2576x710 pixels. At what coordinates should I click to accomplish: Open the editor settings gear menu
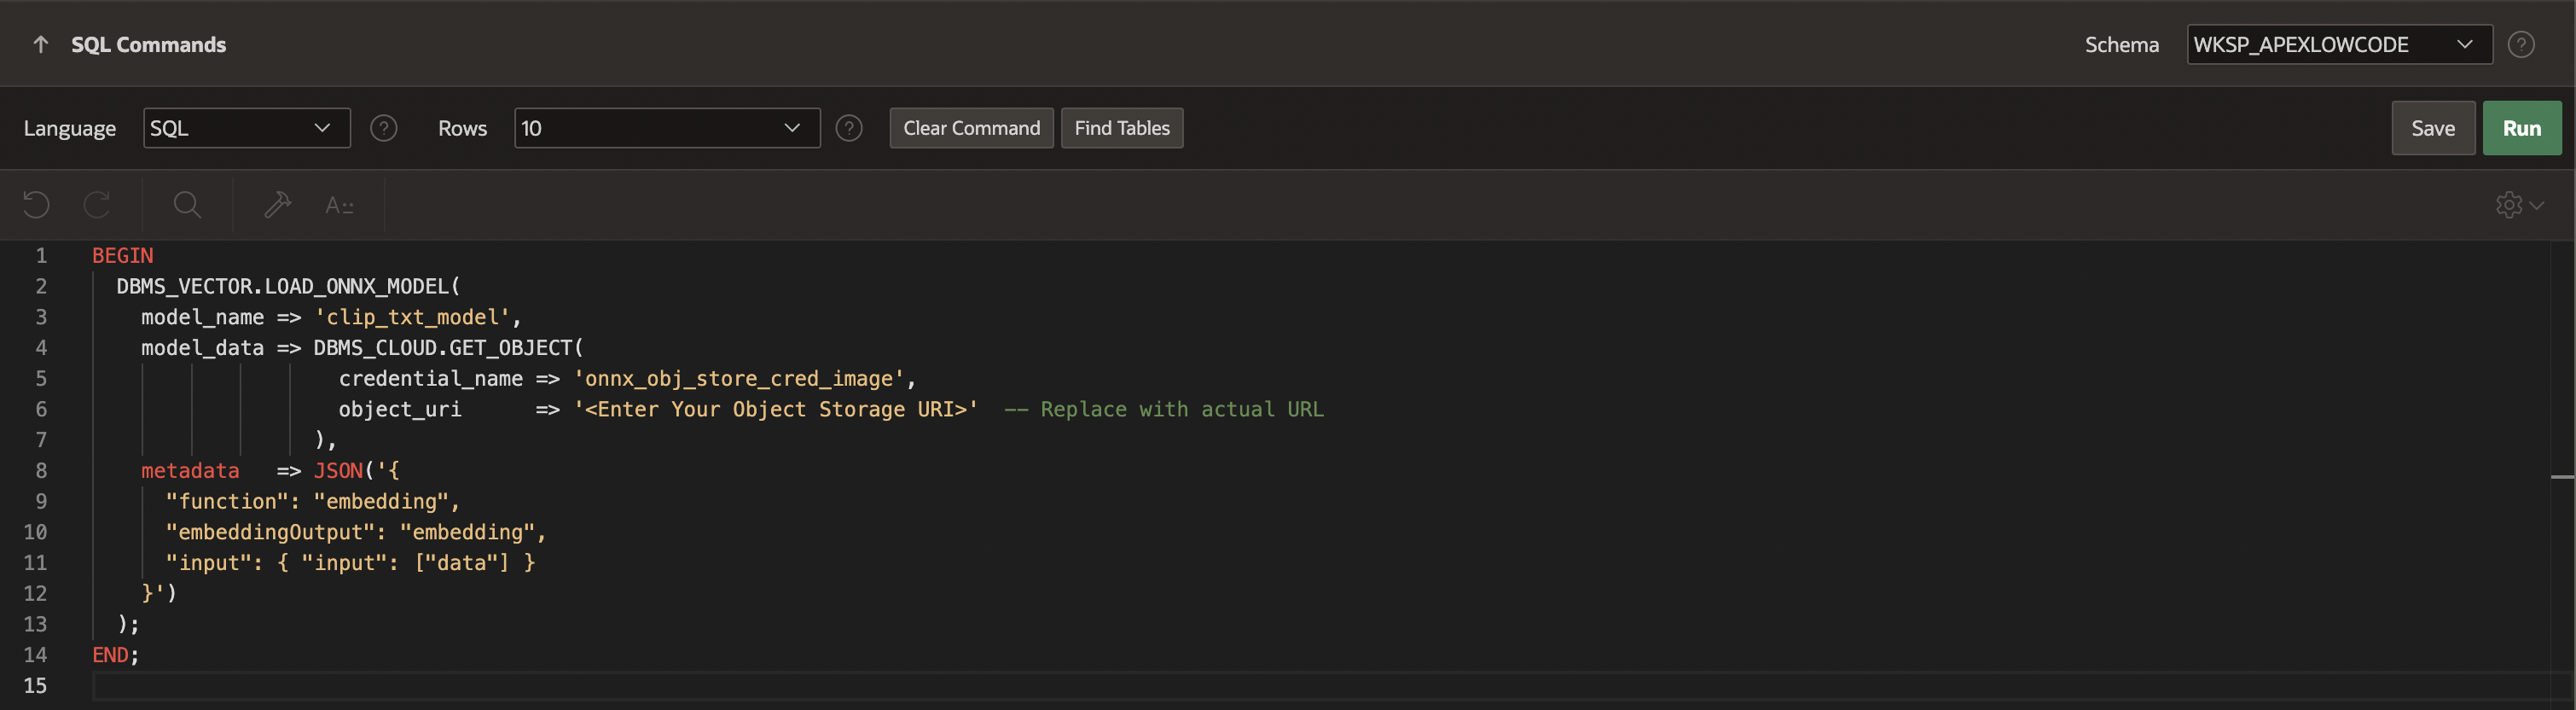2518,205
